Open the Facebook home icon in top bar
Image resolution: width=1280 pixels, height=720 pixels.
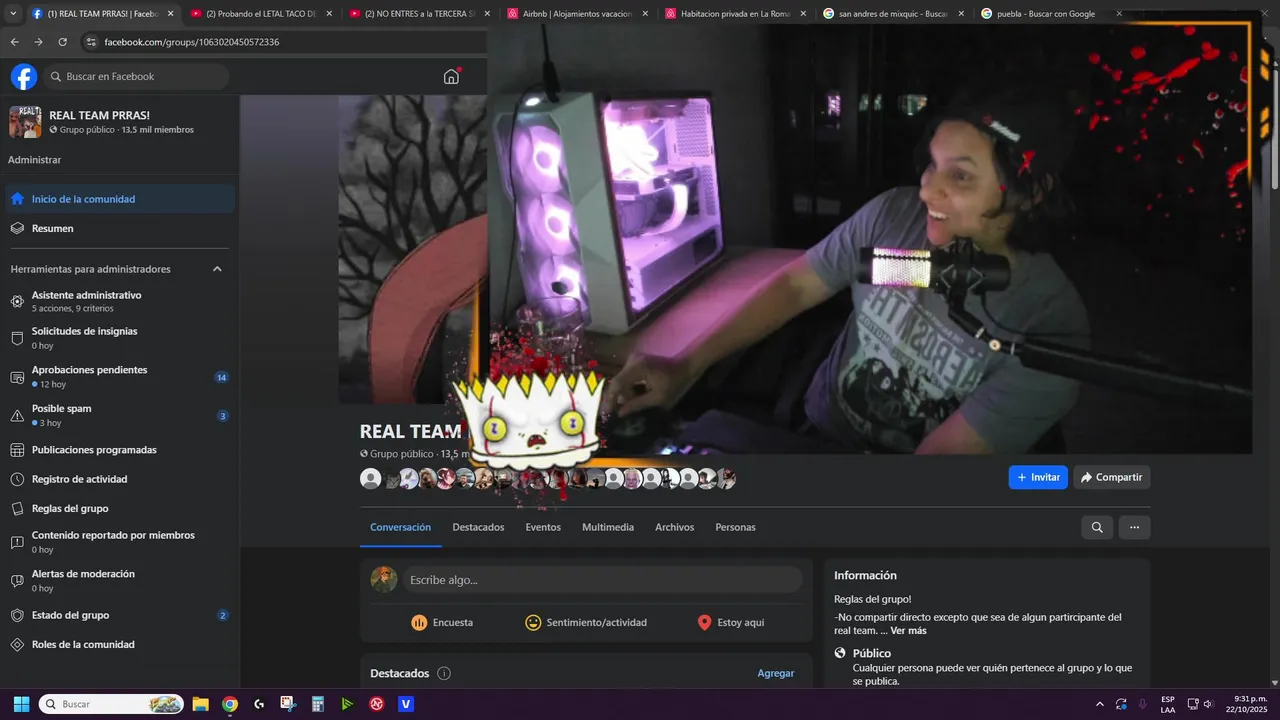point(451,77)
